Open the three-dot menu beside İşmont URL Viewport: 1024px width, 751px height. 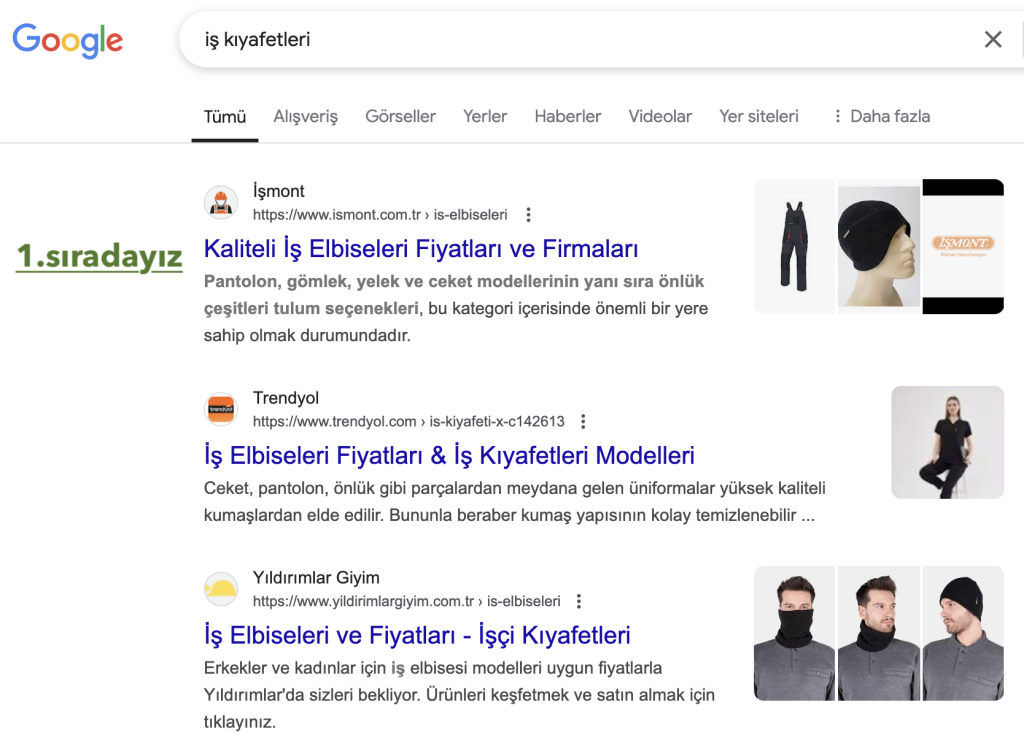[529, 215]
